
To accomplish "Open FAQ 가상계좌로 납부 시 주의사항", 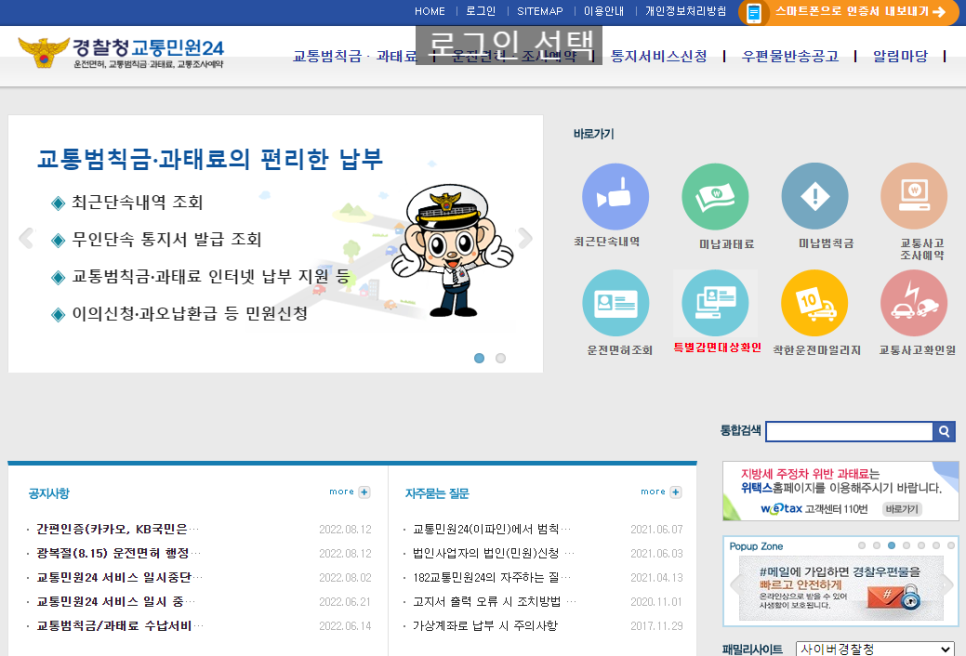I will (485, 626).
